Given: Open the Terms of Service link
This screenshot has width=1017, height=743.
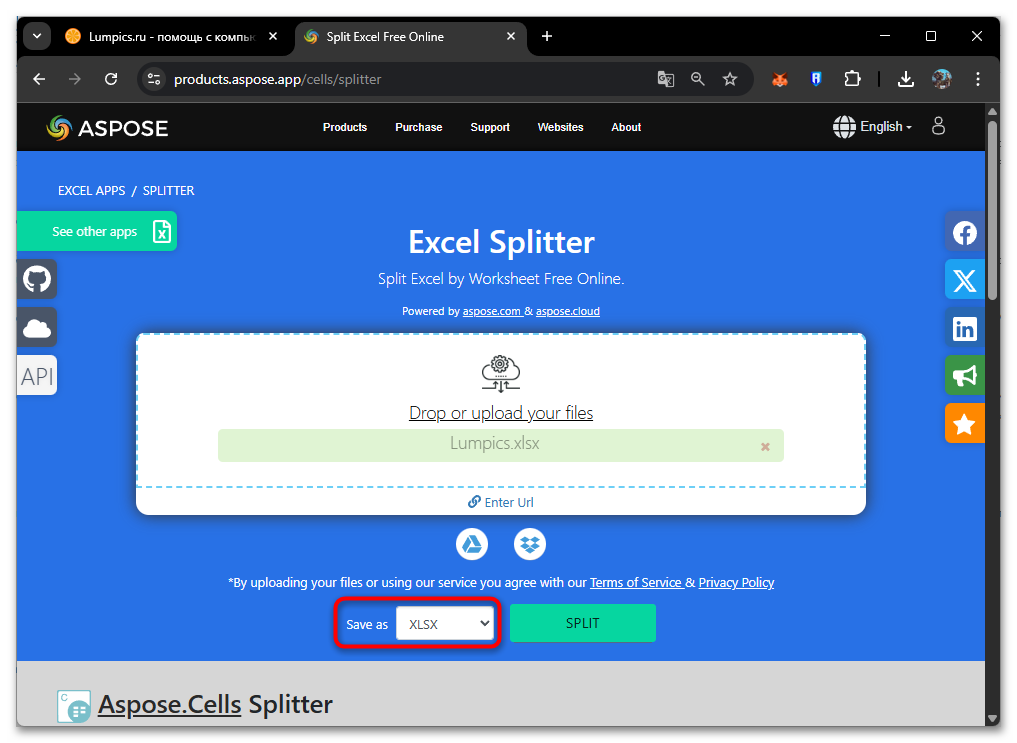Looking at the screenshot, I should (x=635, y=583).
